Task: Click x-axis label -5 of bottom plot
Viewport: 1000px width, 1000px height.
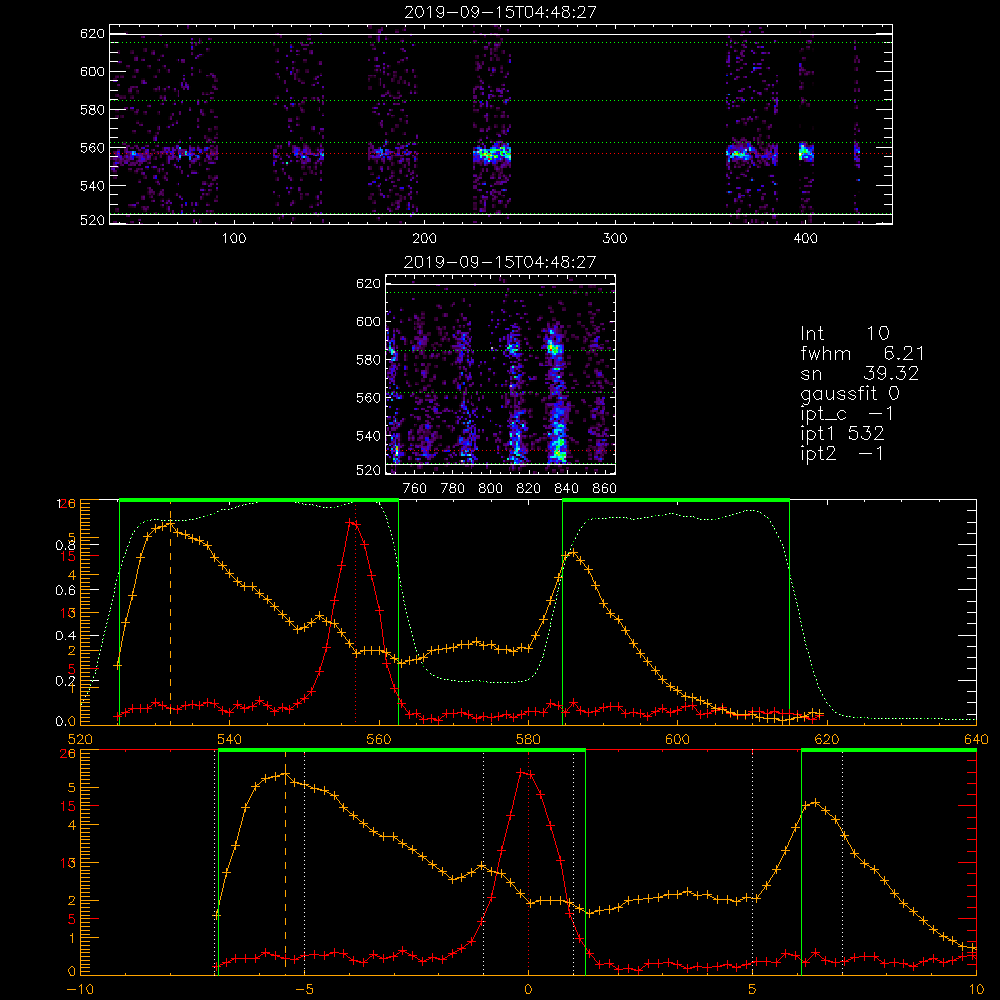Action: pyautogui.click(x=304, y=990)
